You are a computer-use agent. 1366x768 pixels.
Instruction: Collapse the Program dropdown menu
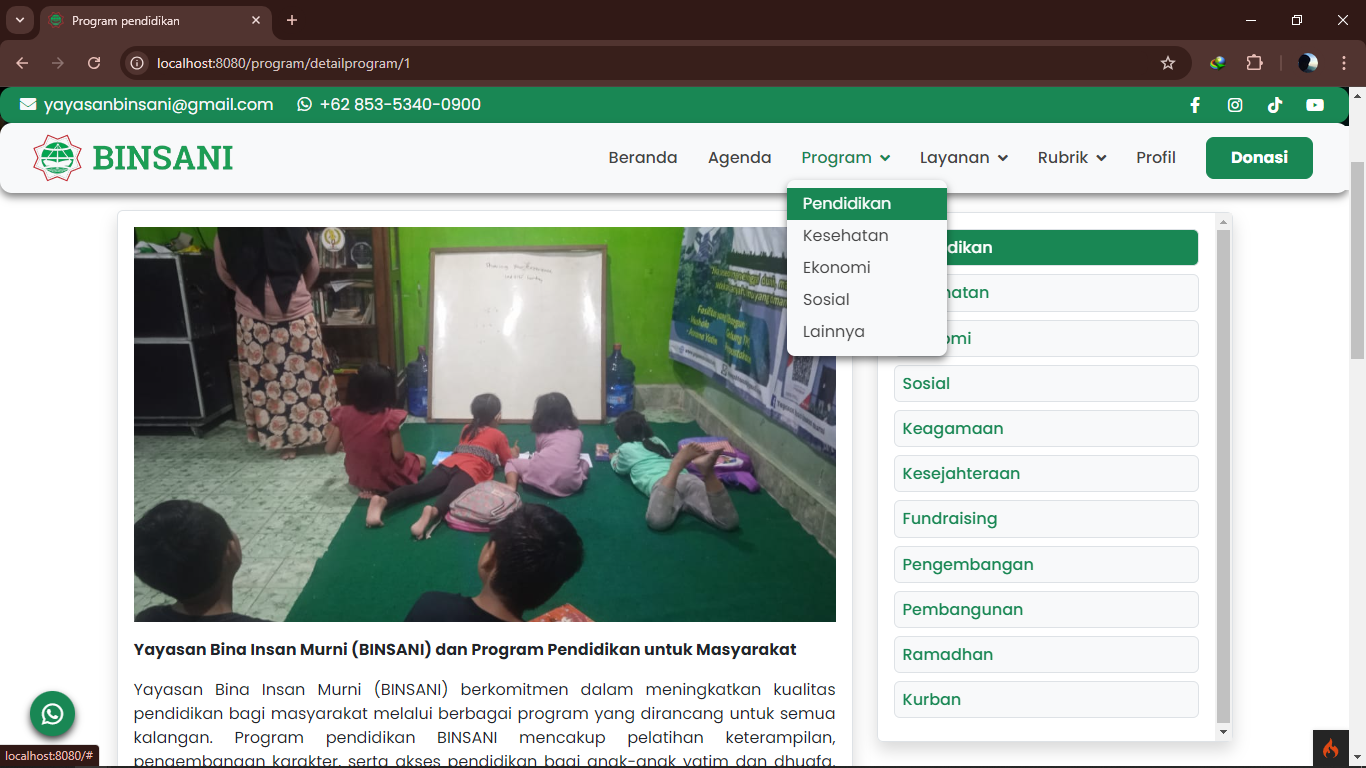[845, 158]
